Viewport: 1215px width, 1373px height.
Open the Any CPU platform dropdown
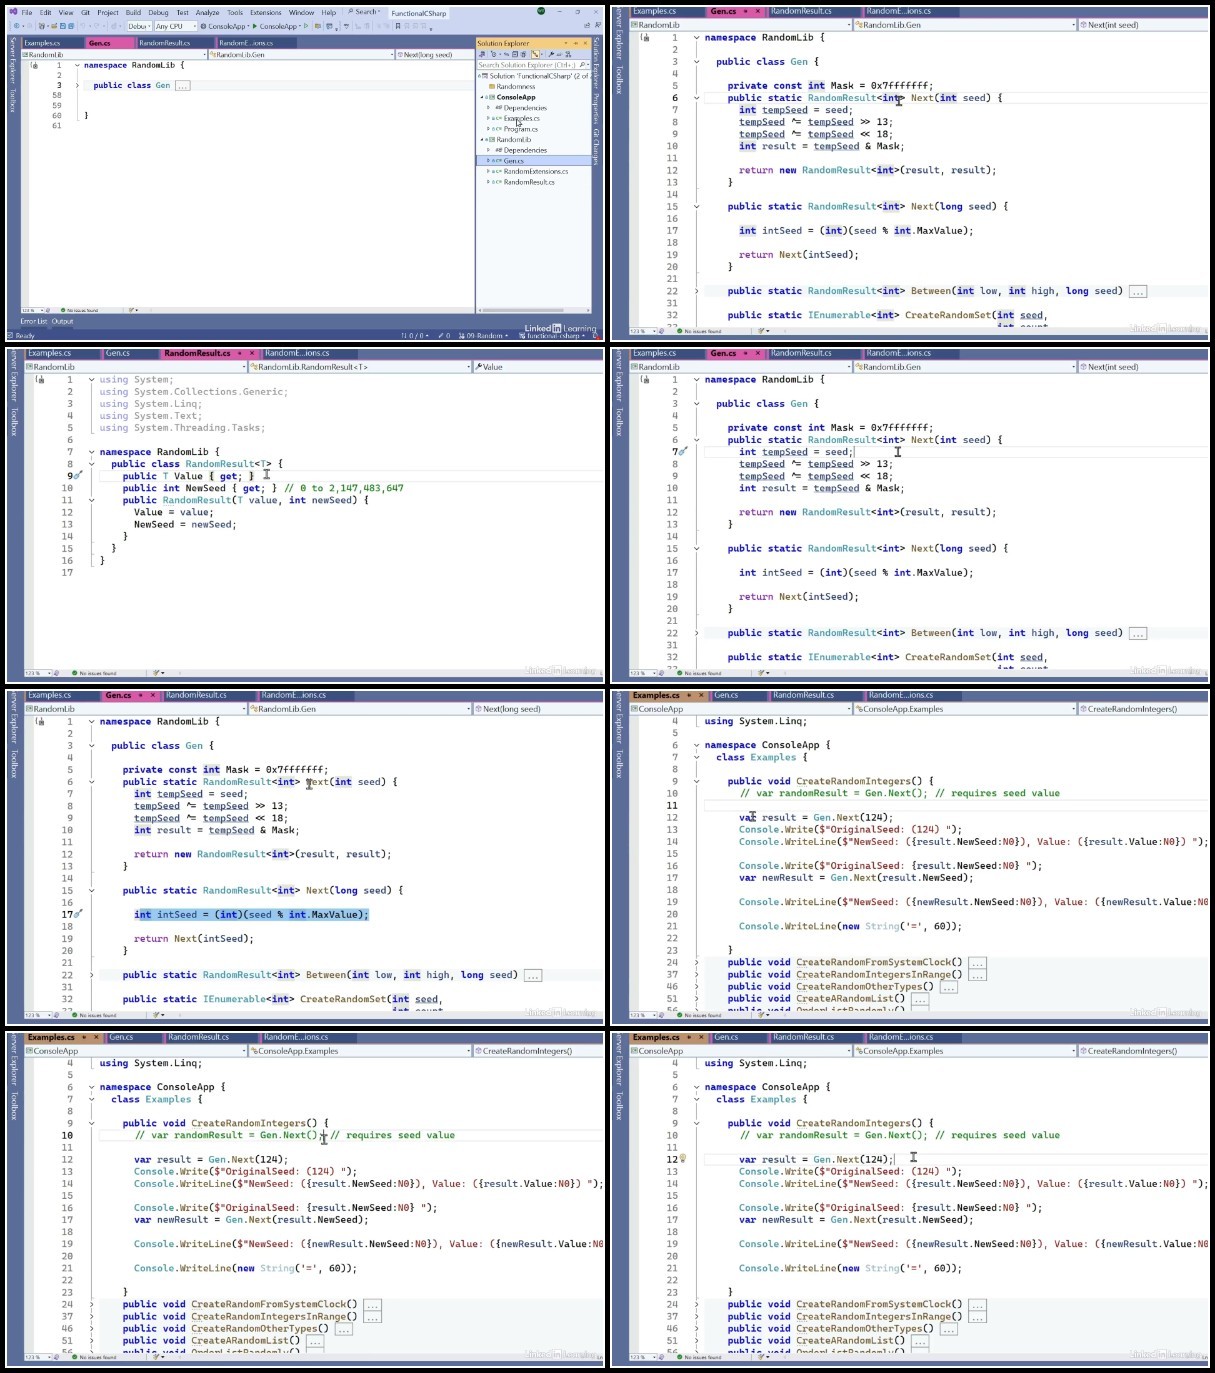pos(174,26)
